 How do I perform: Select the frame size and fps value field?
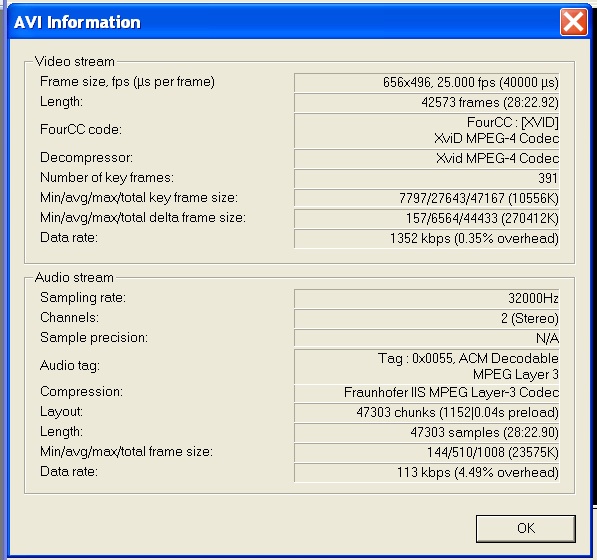click(426, 82)
